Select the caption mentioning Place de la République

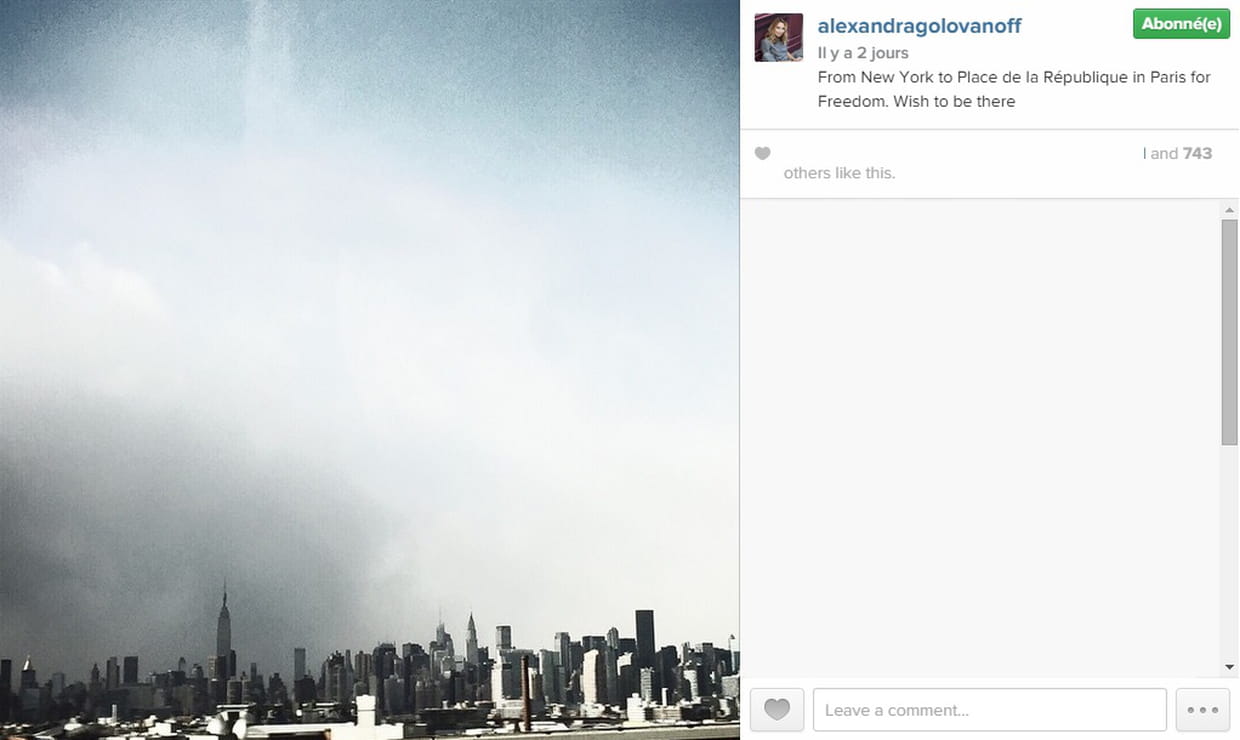[x=1014, y=89]
